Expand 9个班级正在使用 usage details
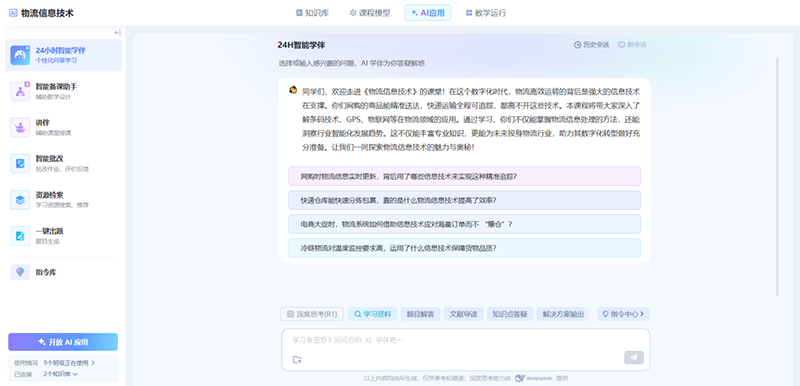The image size is (800, 386). pos(69,363)
